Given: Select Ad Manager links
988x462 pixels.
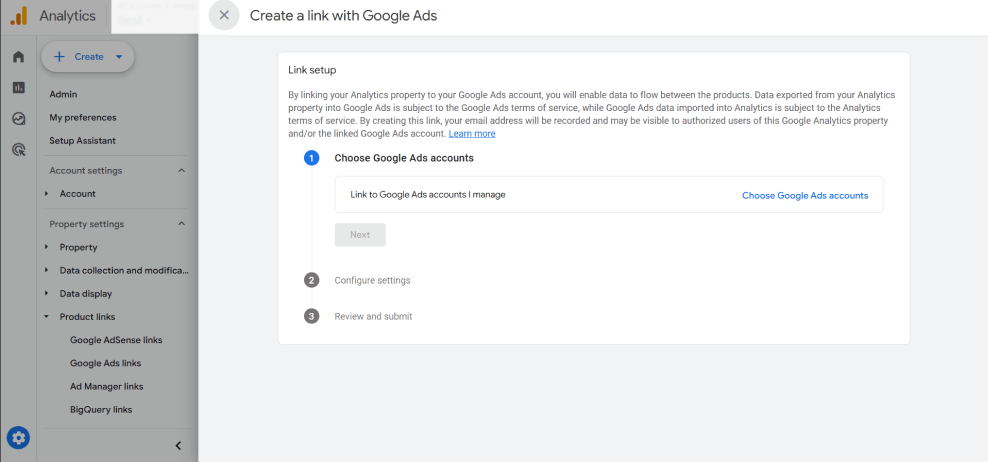Looking at the screenshot, I should (106, 386).
